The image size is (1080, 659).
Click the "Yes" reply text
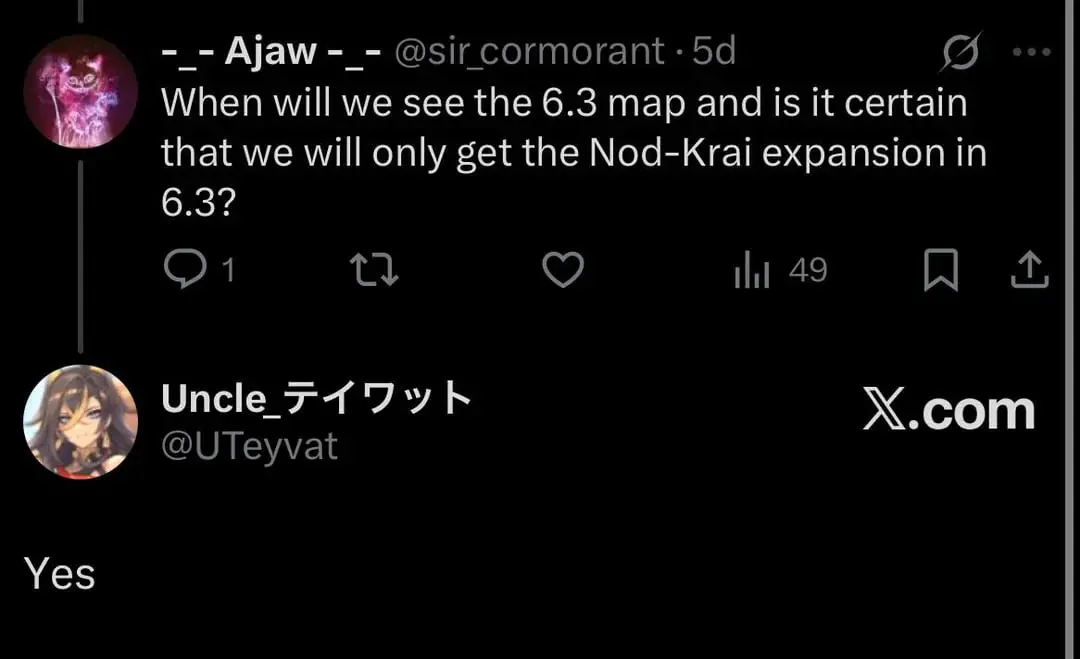click(60, 575)
